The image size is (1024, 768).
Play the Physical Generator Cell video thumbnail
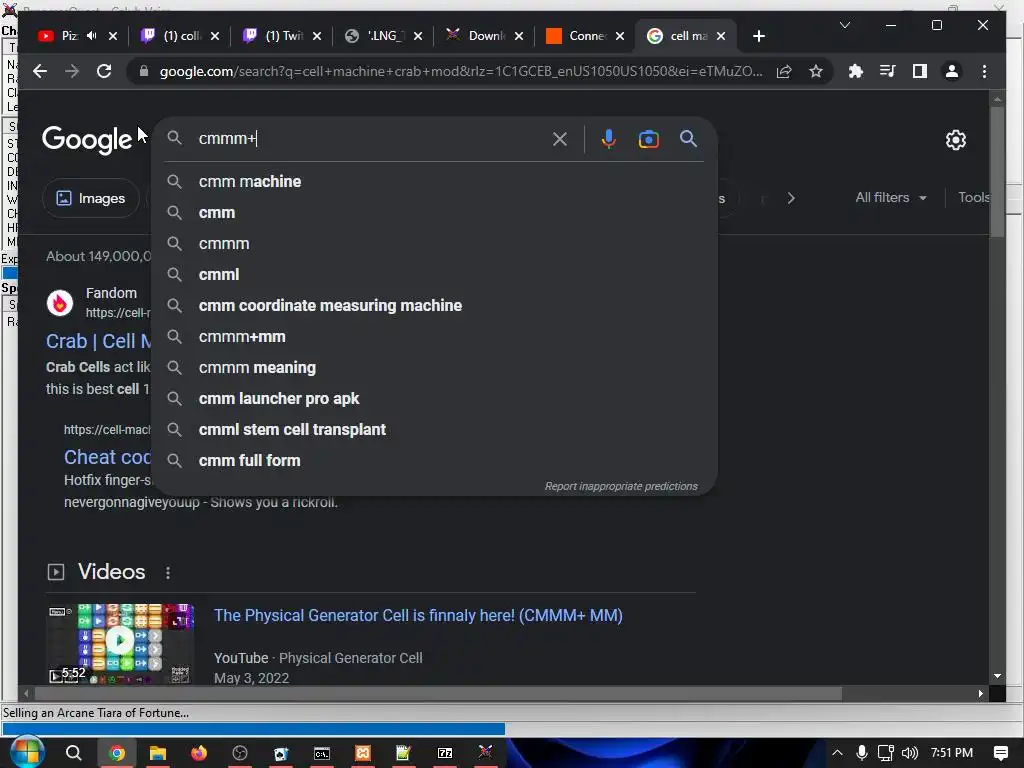[x=120, y=642]
